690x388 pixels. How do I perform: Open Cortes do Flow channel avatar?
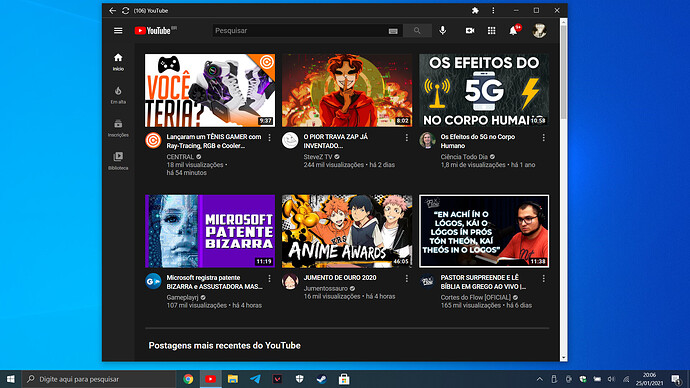[427, 281]
